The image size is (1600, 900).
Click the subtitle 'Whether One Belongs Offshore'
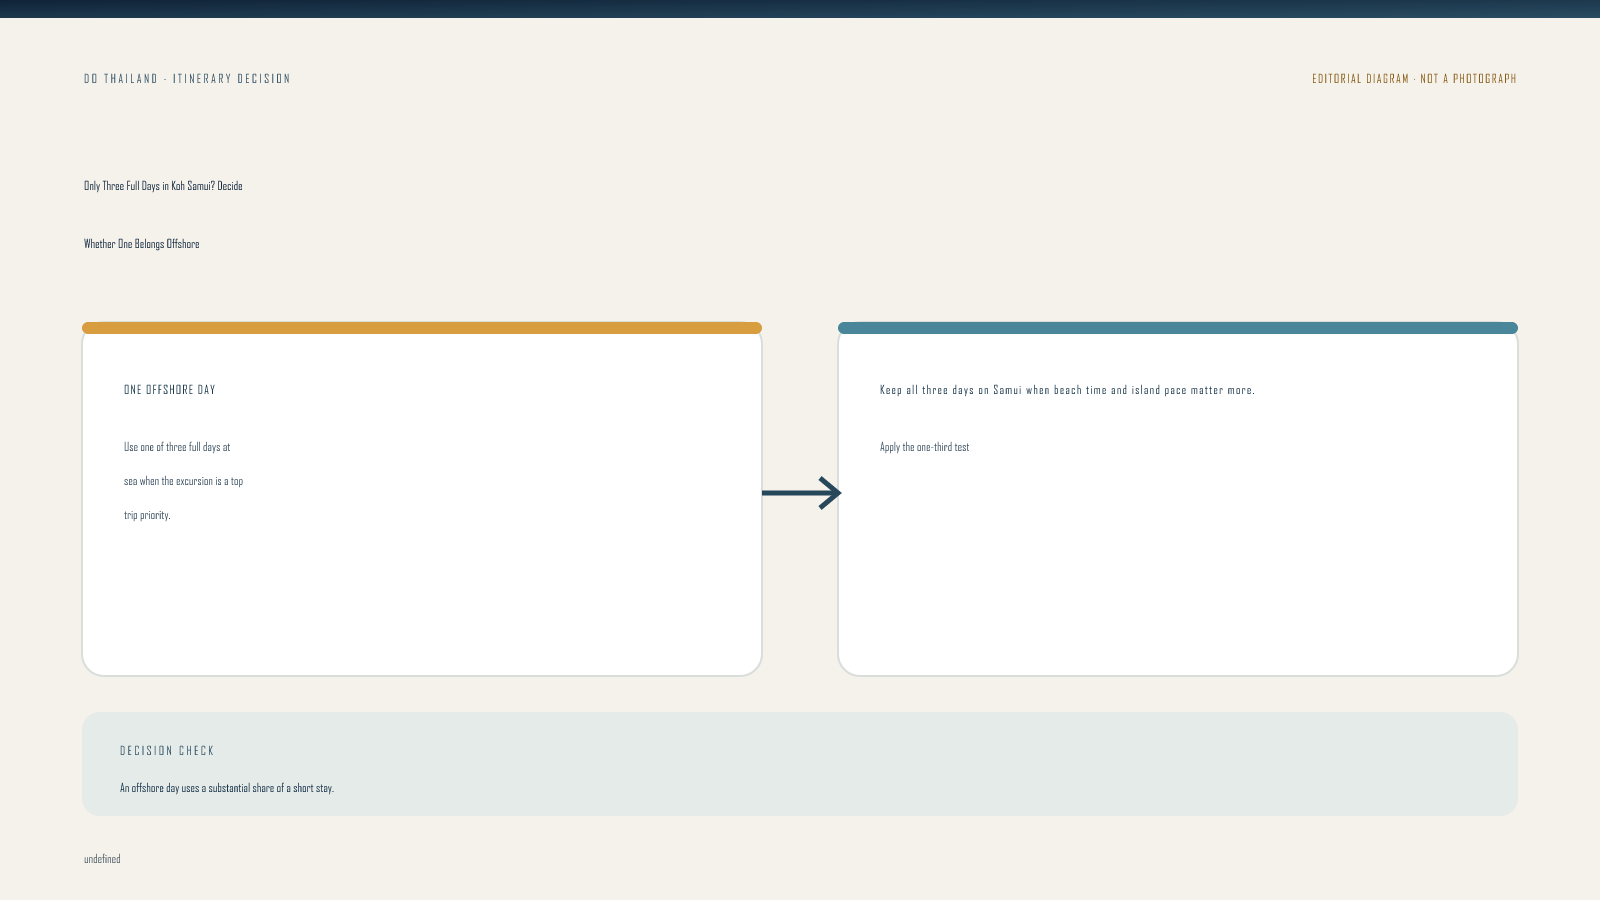141,244
